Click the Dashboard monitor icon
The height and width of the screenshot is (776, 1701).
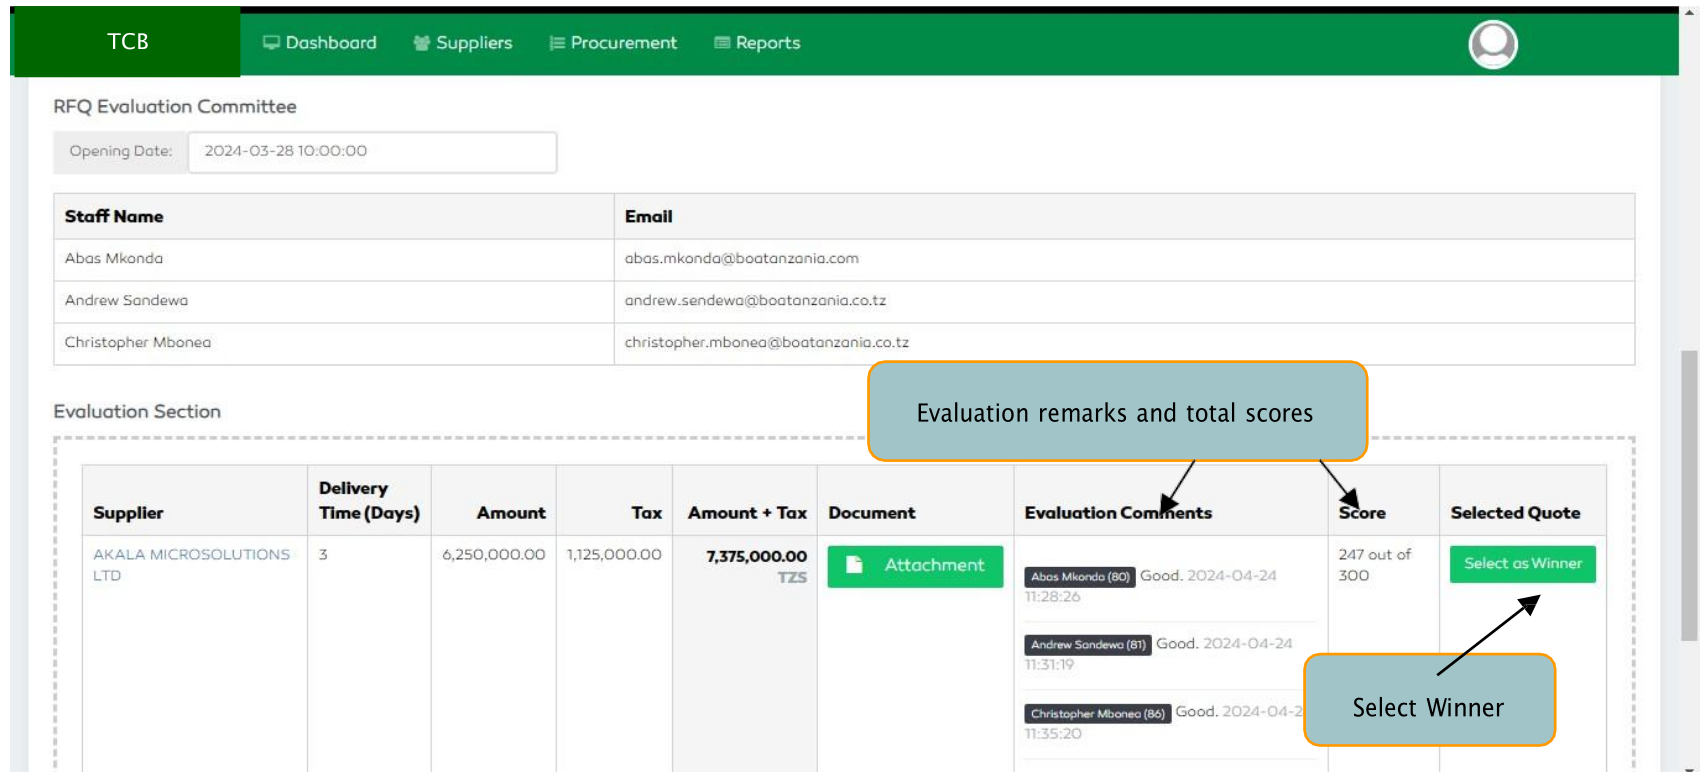coord(270,43)
